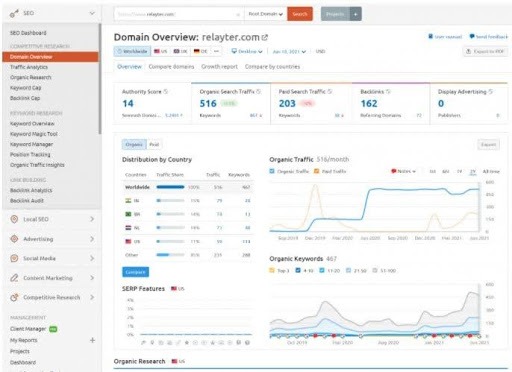Open Keyword Magic Tool in sidebar
512x372 pixels.
tap(34, 134)
